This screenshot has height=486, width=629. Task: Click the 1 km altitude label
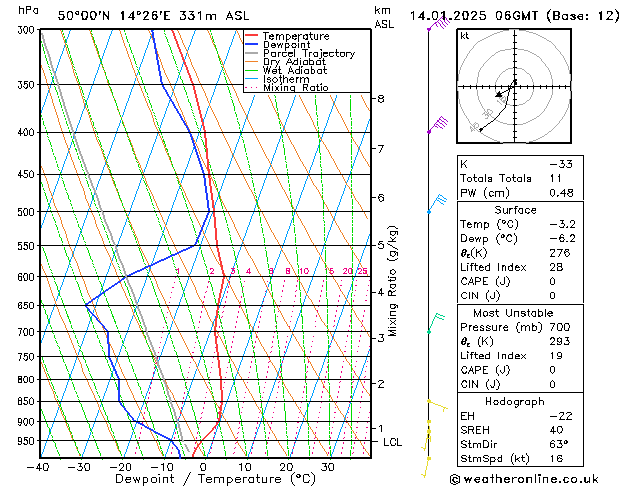(380, 429)
